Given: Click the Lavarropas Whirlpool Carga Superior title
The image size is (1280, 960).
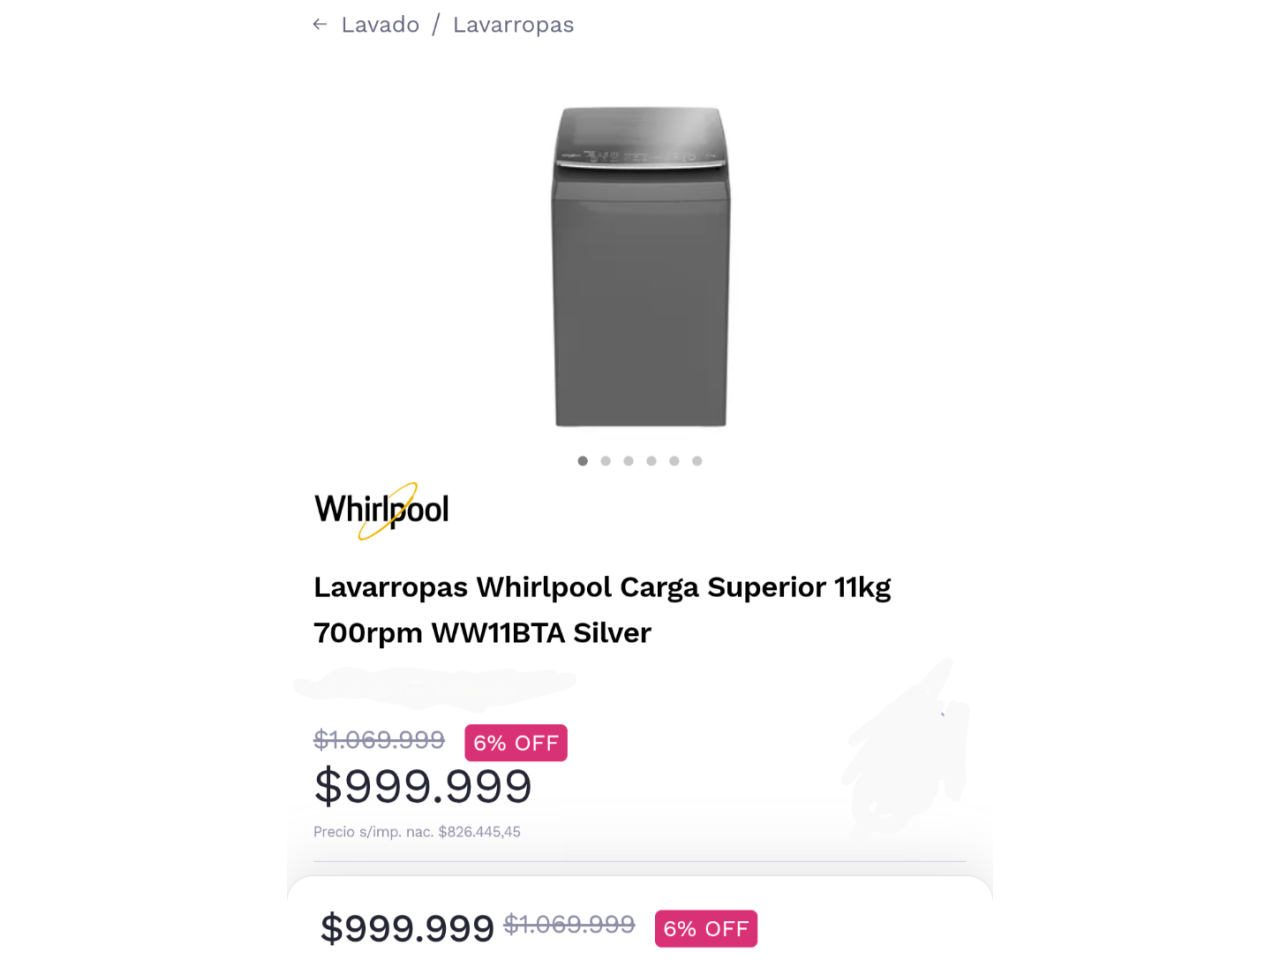Looking at the screenshot, I should pos(602,610).
